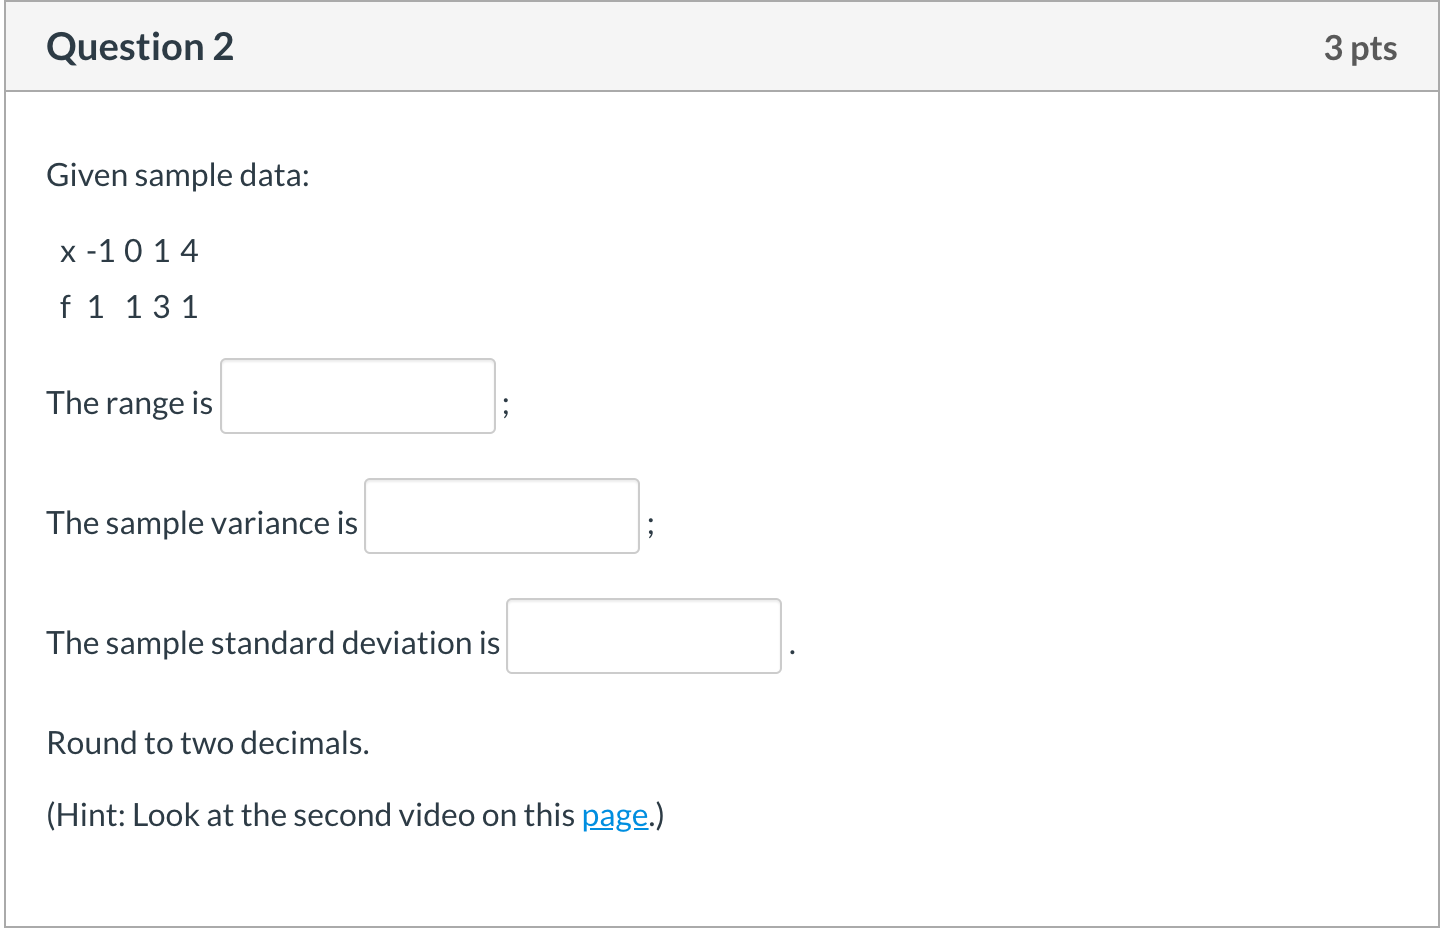Click the range answer input field

tap(358, 396)
